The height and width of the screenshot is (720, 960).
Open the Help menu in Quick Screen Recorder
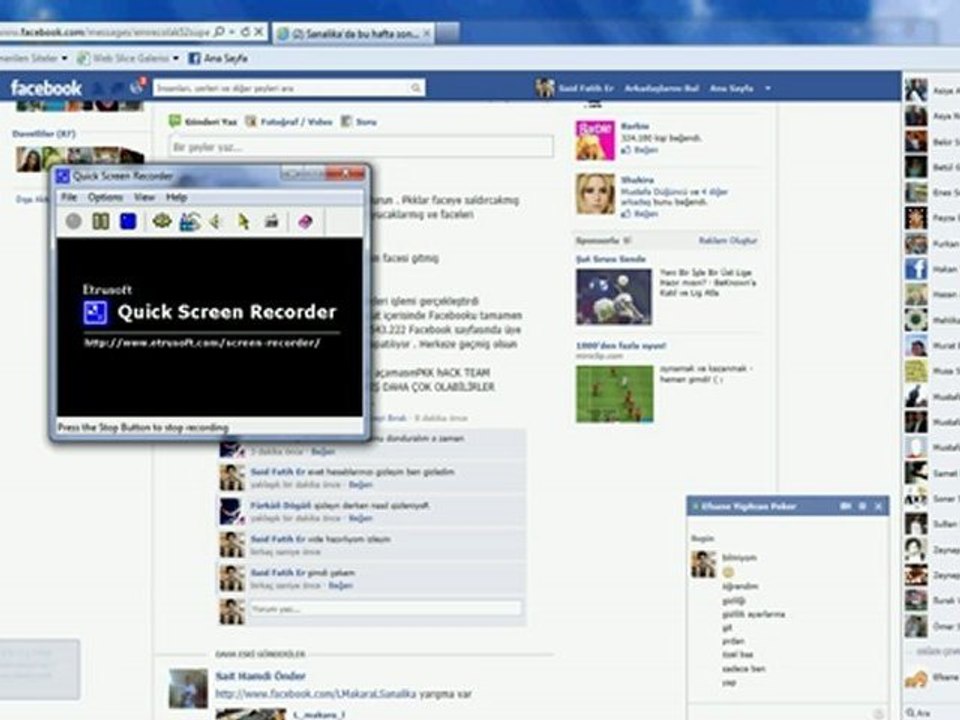[176, 197]
